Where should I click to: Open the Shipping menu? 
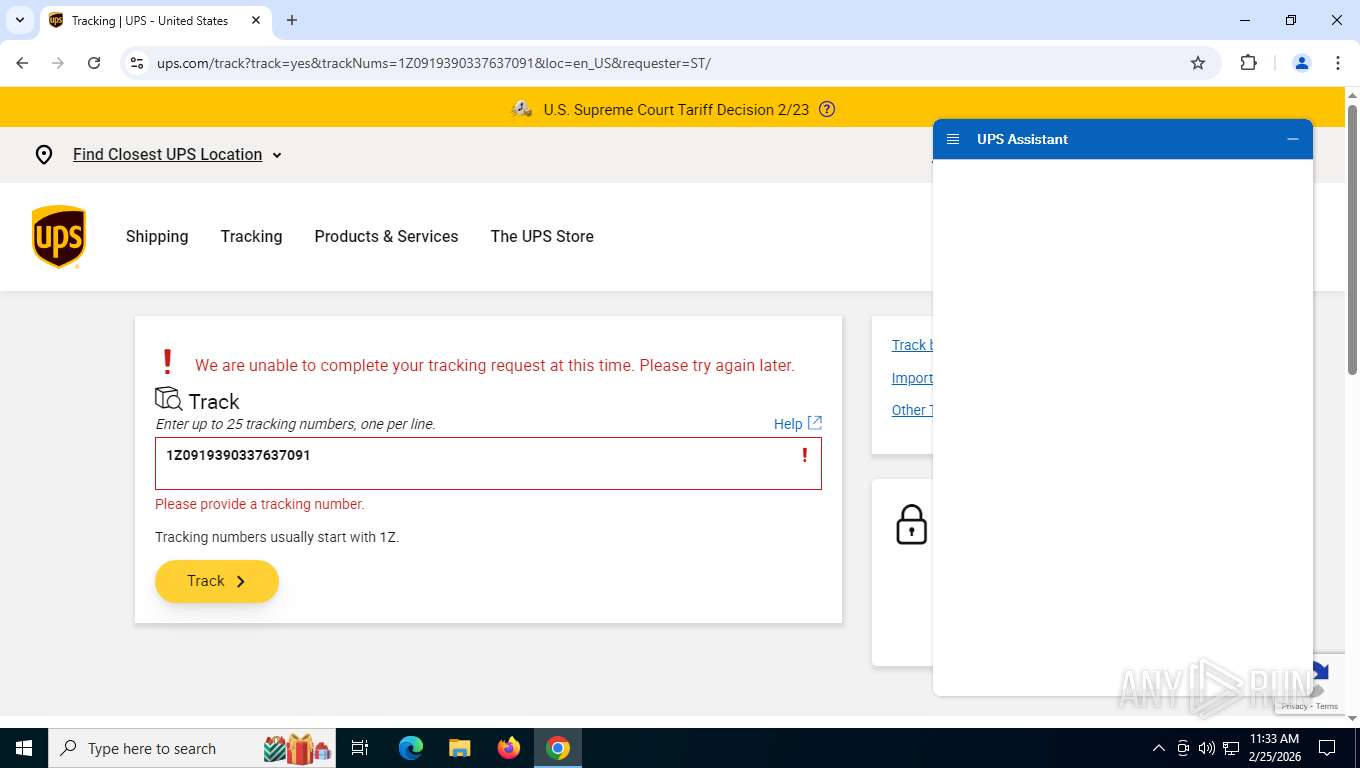click(x=157, y=236)
